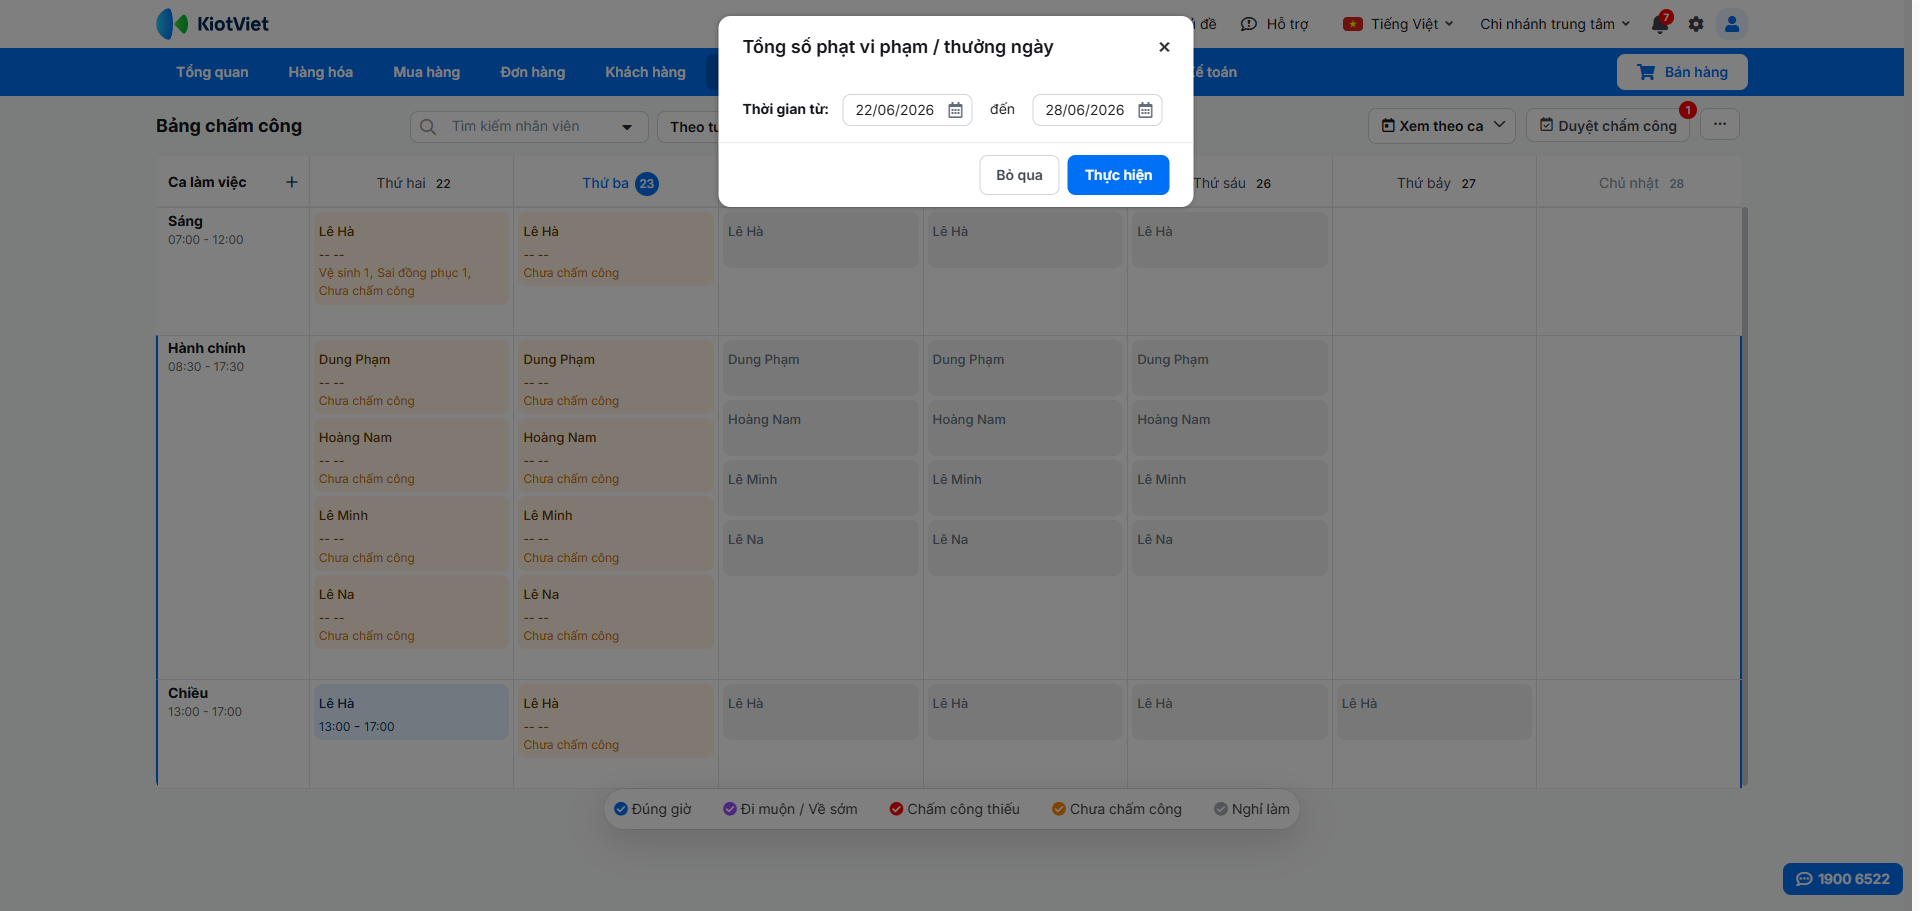Click the Hành chính 08:30 - 17:30 shift label
Viewport: 1920px width, 911px height.
(x=206, y=356)
